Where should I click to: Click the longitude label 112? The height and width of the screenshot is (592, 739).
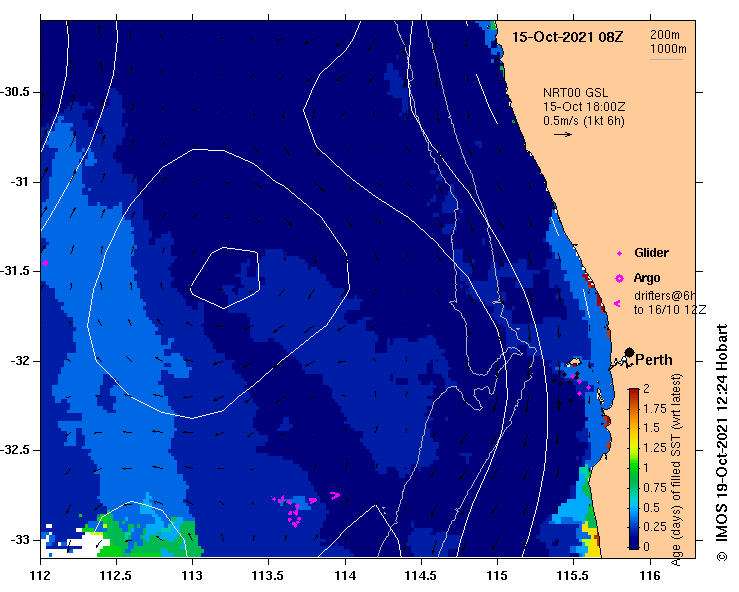pyautogui.click(x=40, y=576)
